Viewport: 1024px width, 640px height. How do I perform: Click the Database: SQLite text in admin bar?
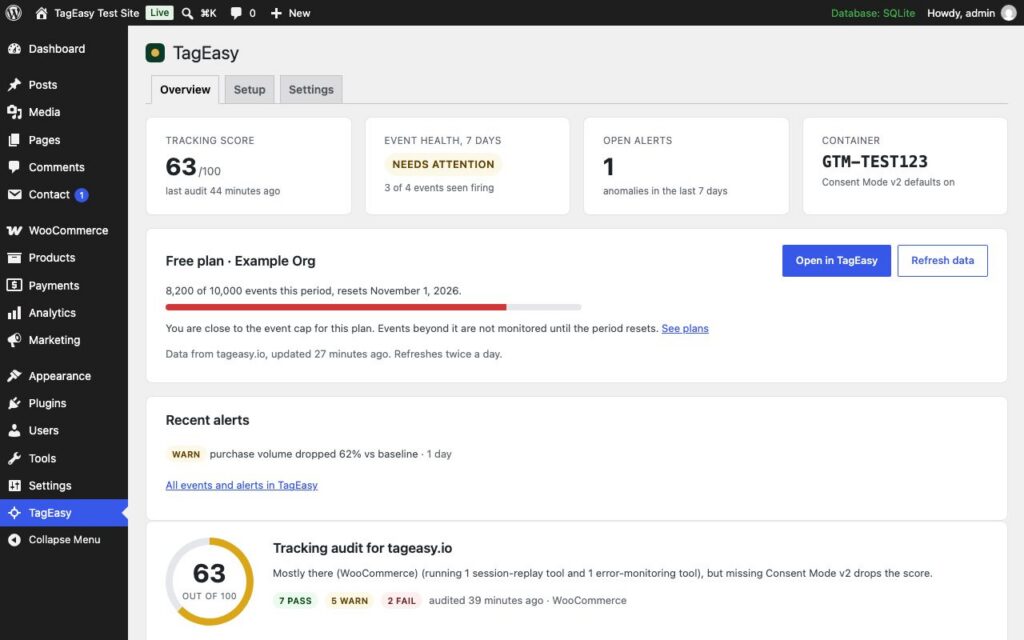pyautogui.click(x=872, y=13)
